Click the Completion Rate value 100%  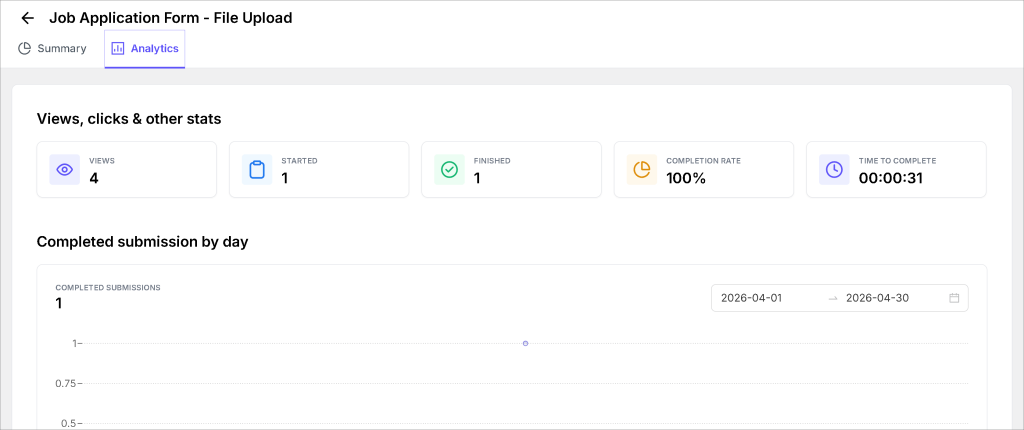(x=686, y=178)
